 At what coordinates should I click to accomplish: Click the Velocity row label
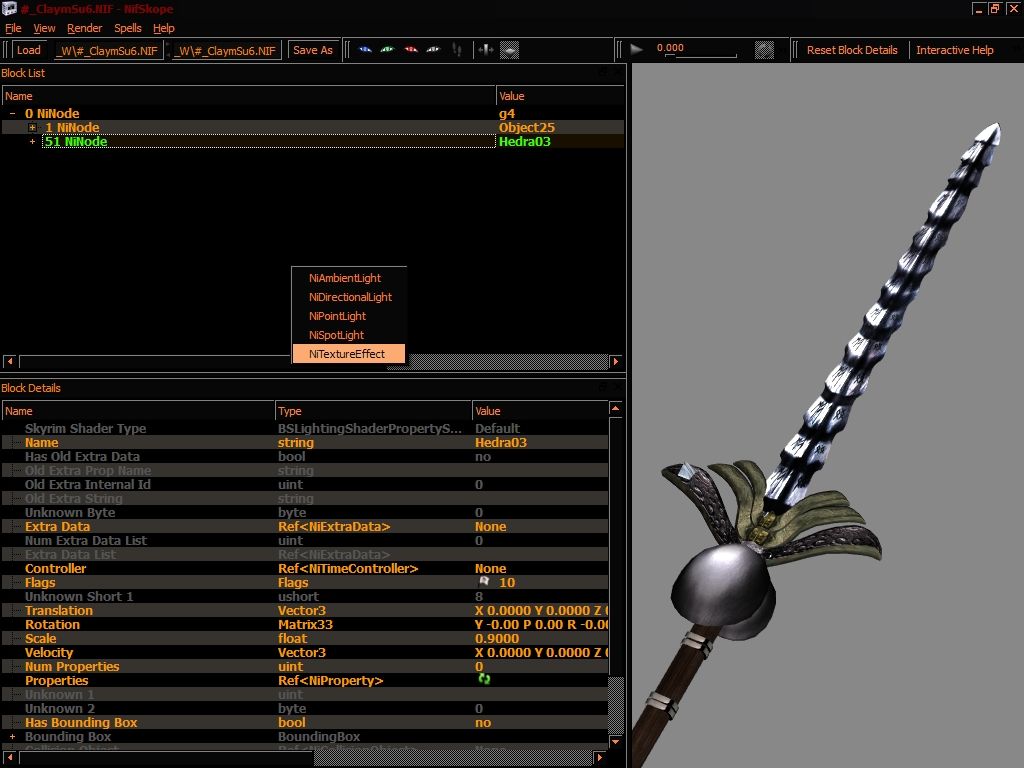coord(49,652)
